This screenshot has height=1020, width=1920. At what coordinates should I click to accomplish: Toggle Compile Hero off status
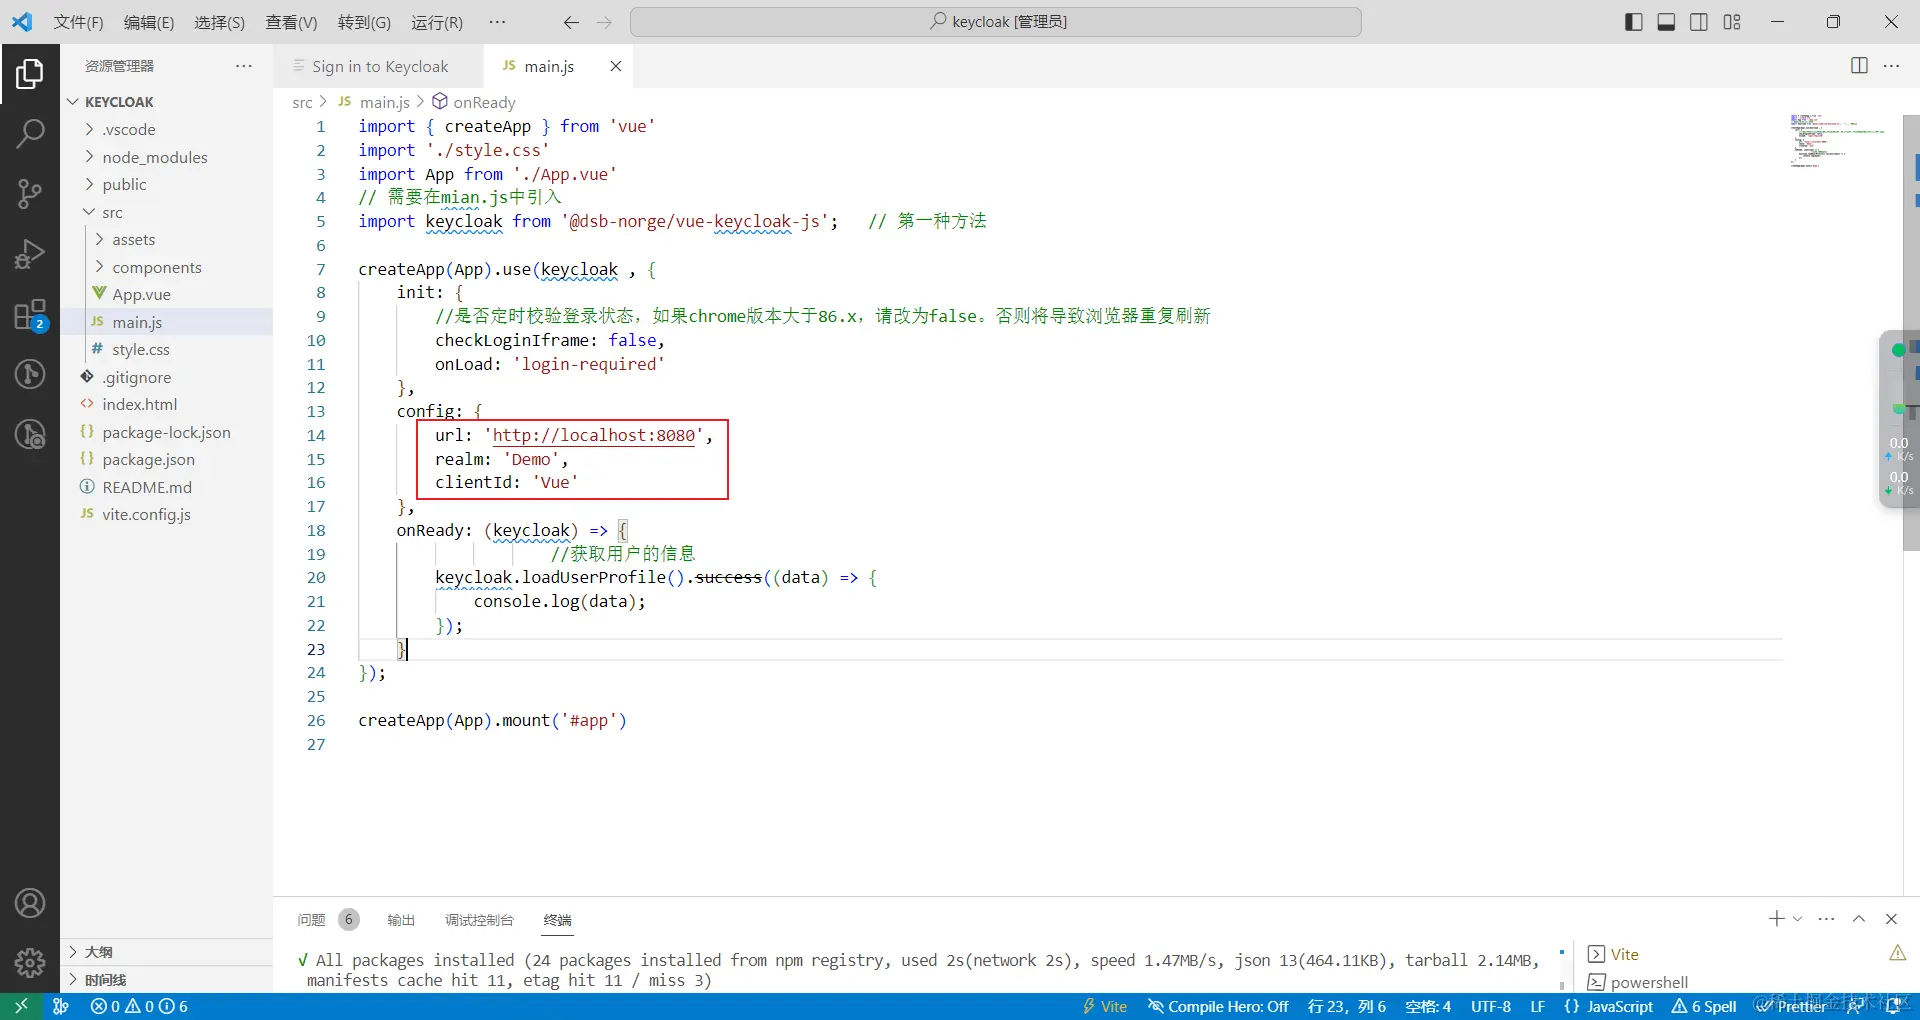coord(1218,1006)
